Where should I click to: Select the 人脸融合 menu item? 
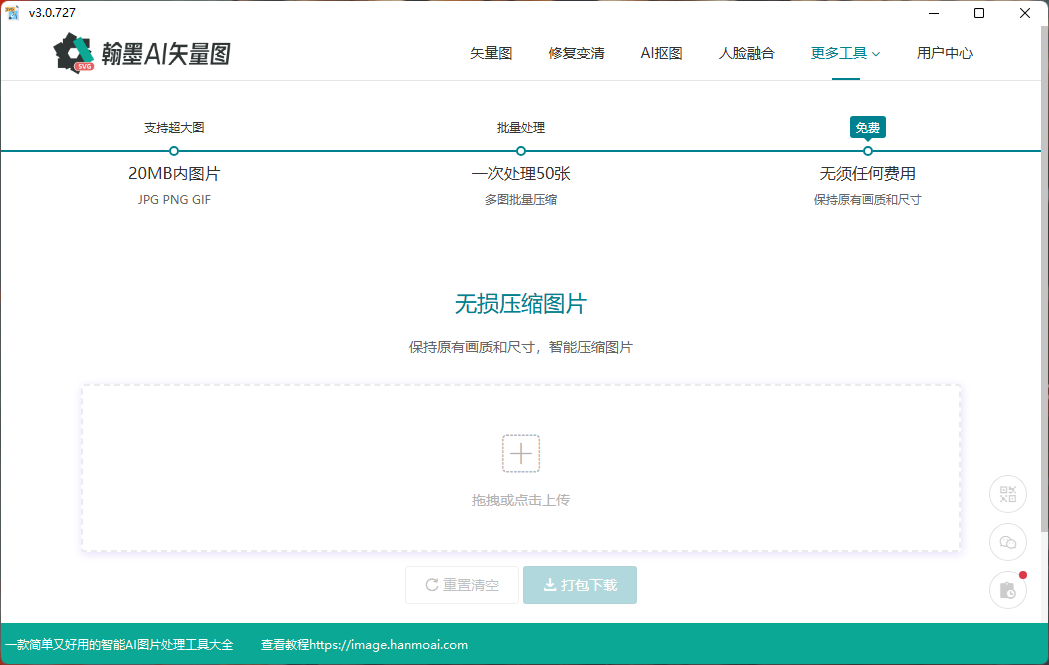[746, 53]
